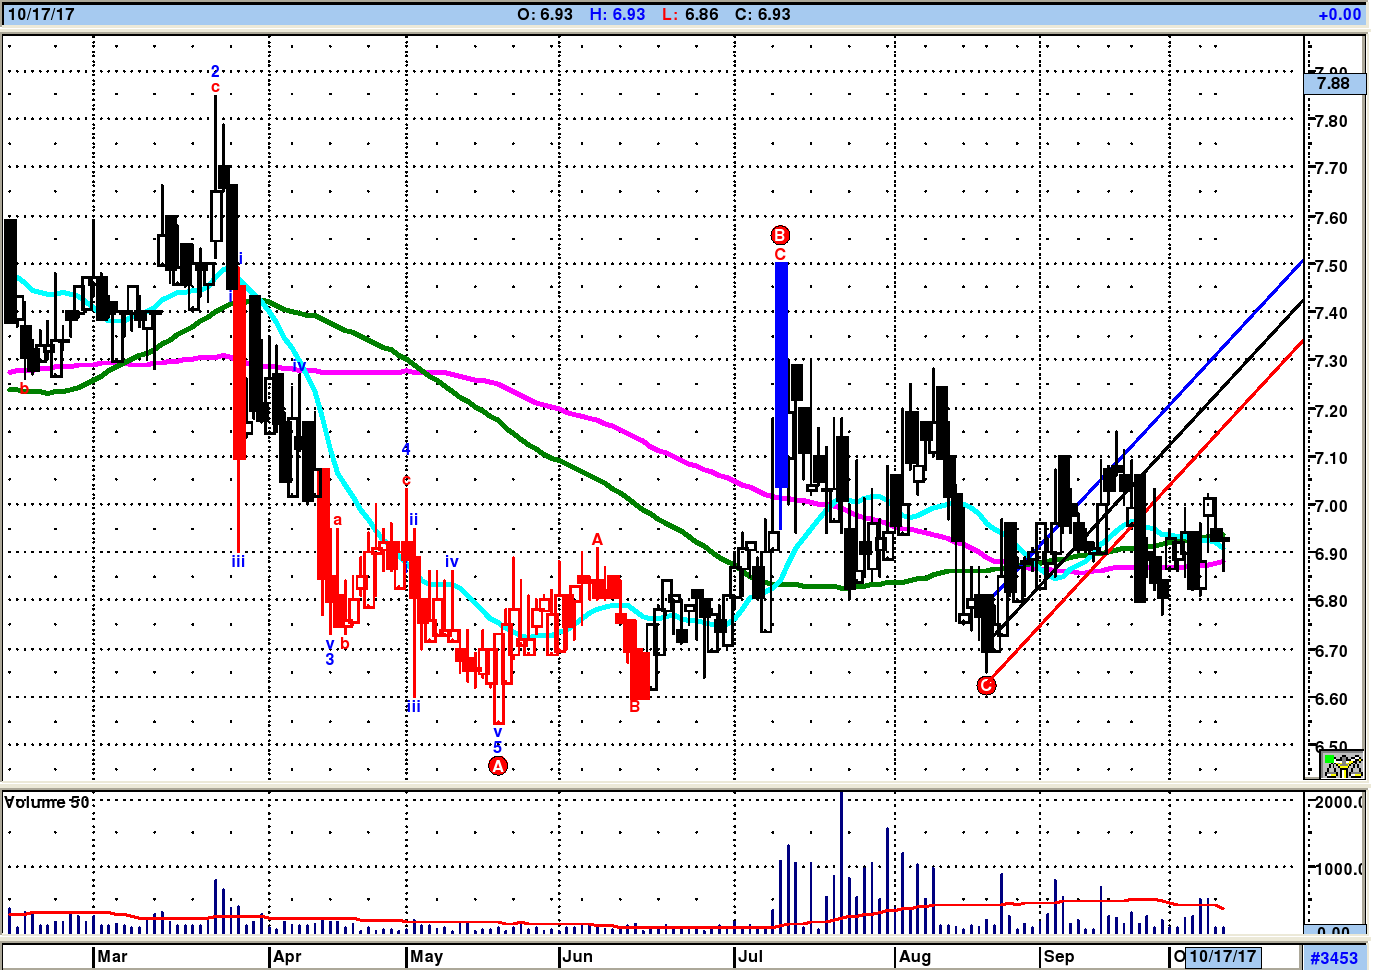Select the Jul label on the time axis

(750, 957)
